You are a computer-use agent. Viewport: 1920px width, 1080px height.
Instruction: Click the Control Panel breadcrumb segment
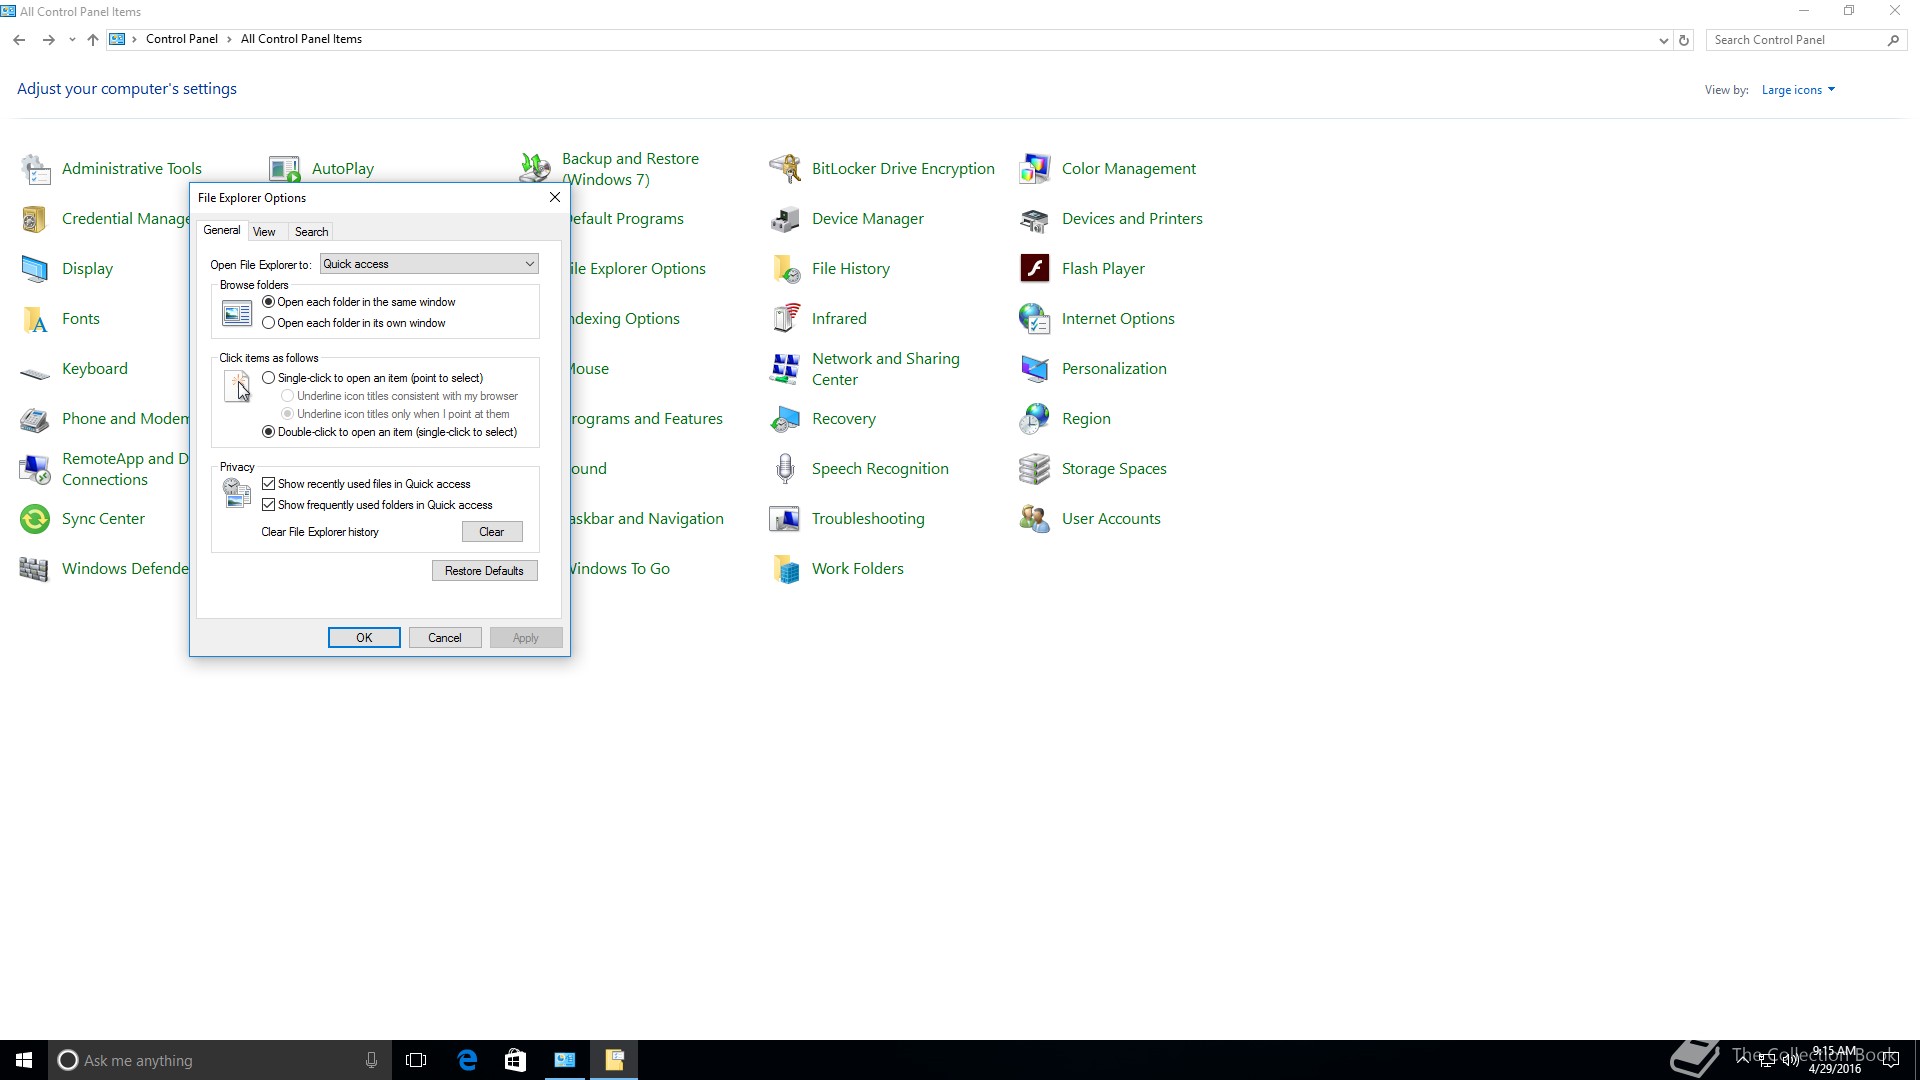pyautogui.click(x=181, y=39)
